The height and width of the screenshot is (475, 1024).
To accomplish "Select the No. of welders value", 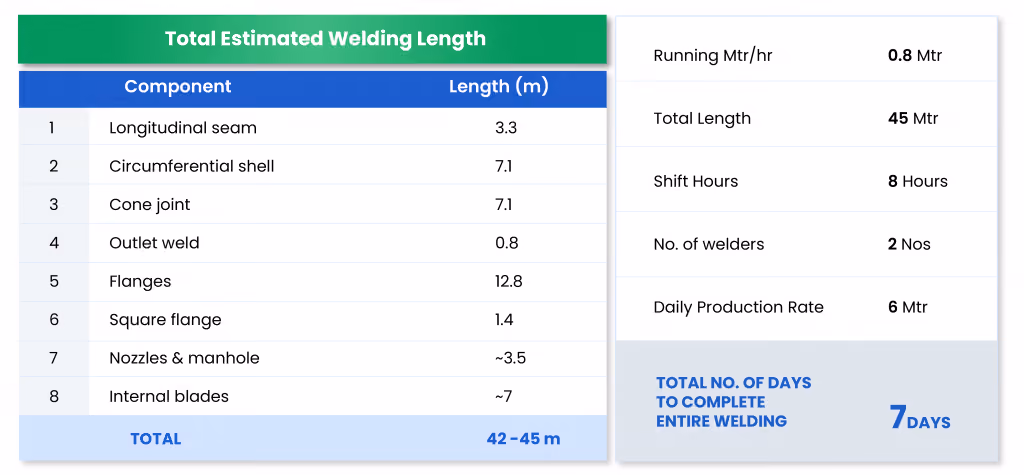I will click(x=909, y=244).
